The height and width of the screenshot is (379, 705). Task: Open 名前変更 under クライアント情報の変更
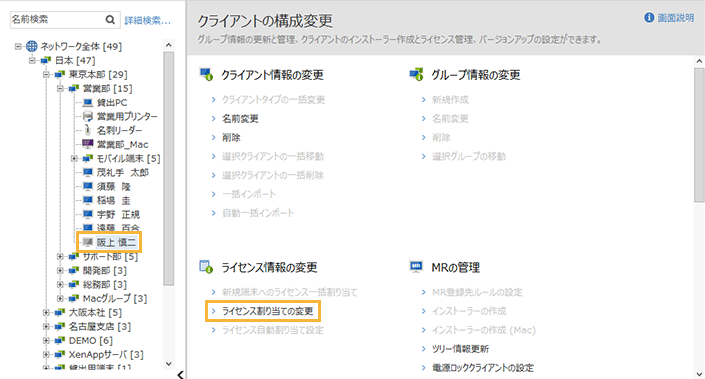240,119
